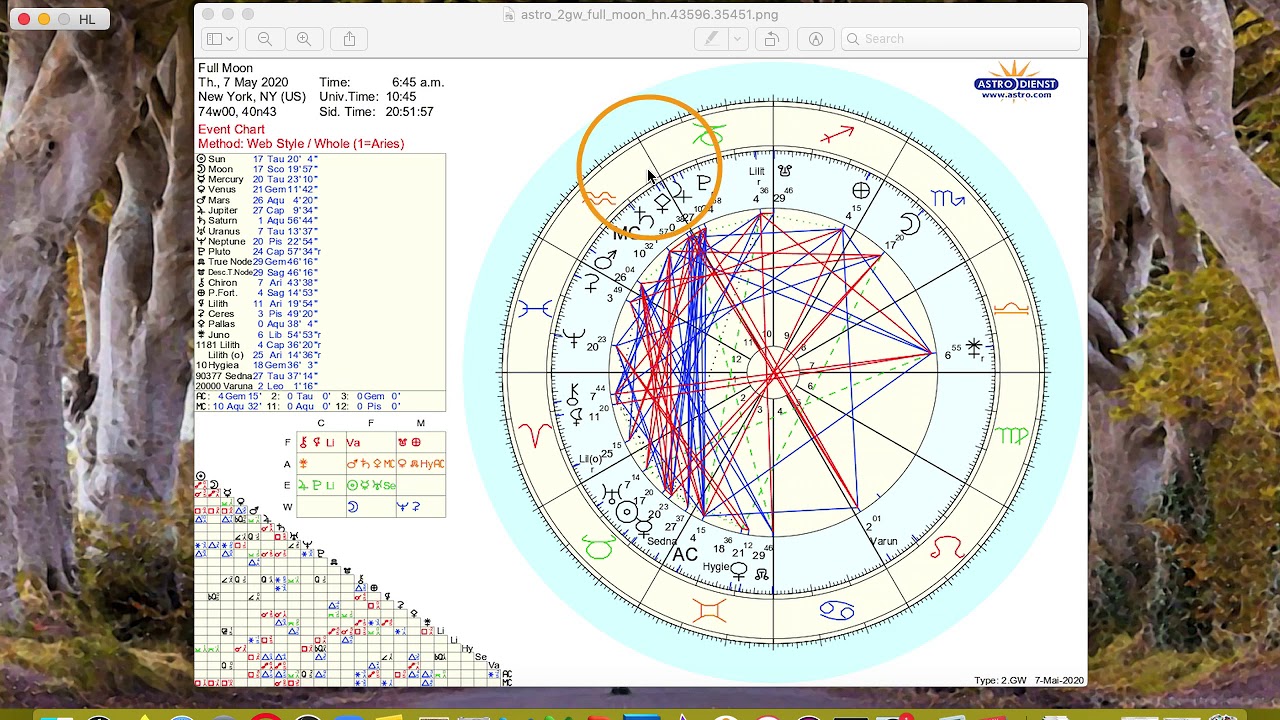Click the AC ascendant label in chart

[x=685, y=554]
